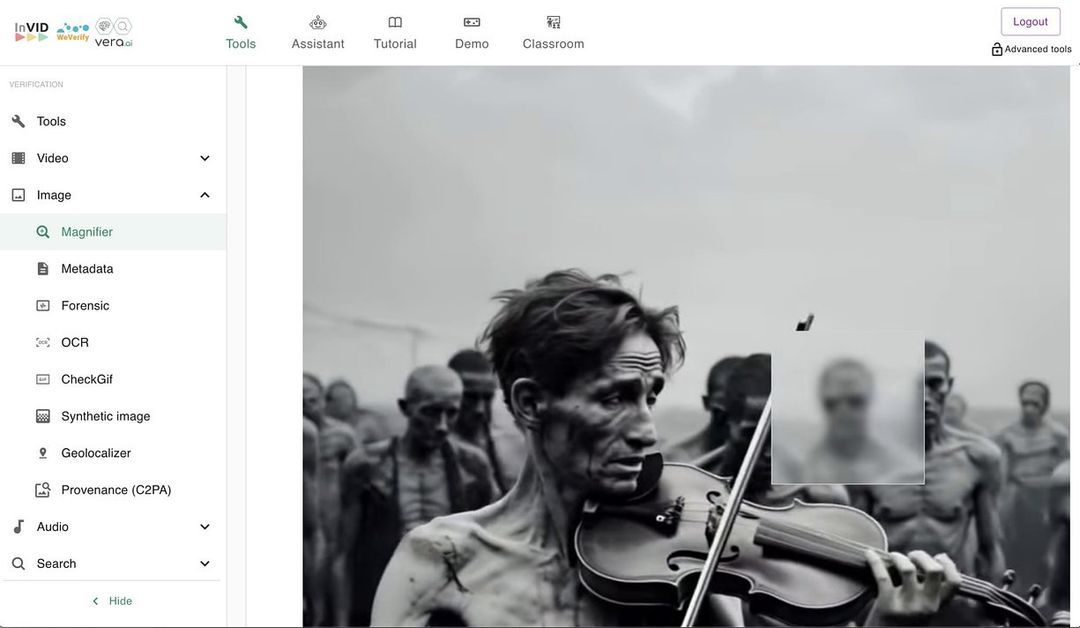Expand the Audio section chevron
The width and height of the screenshot is (1080, 628).
(x=205, y=527)
